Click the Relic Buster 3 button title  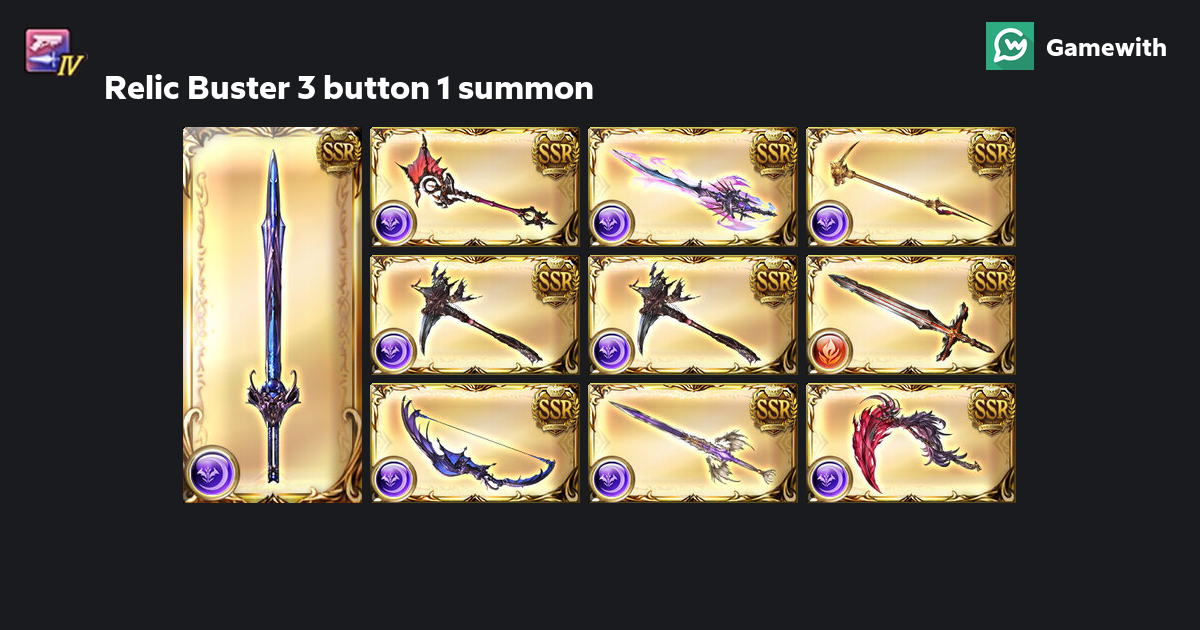point(349,88)
